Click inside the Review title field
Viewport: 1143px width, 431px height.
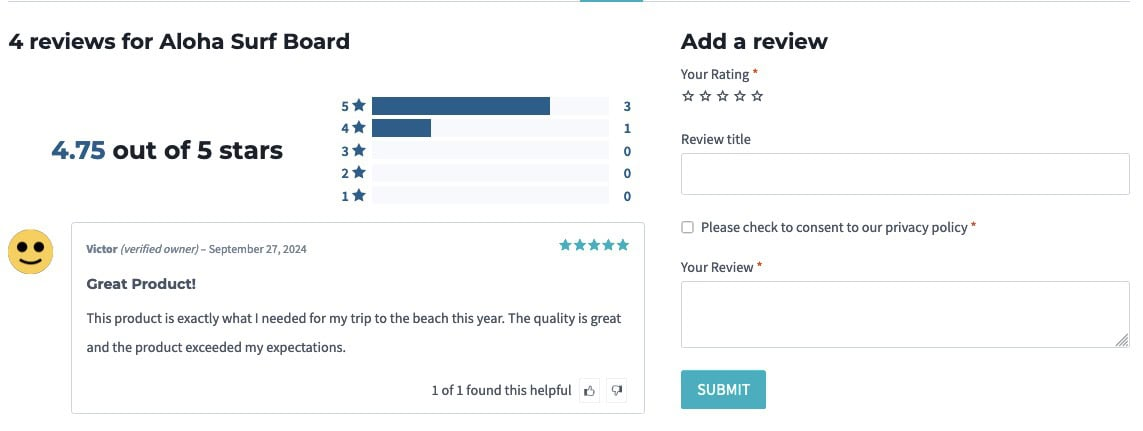coord(905,174)
